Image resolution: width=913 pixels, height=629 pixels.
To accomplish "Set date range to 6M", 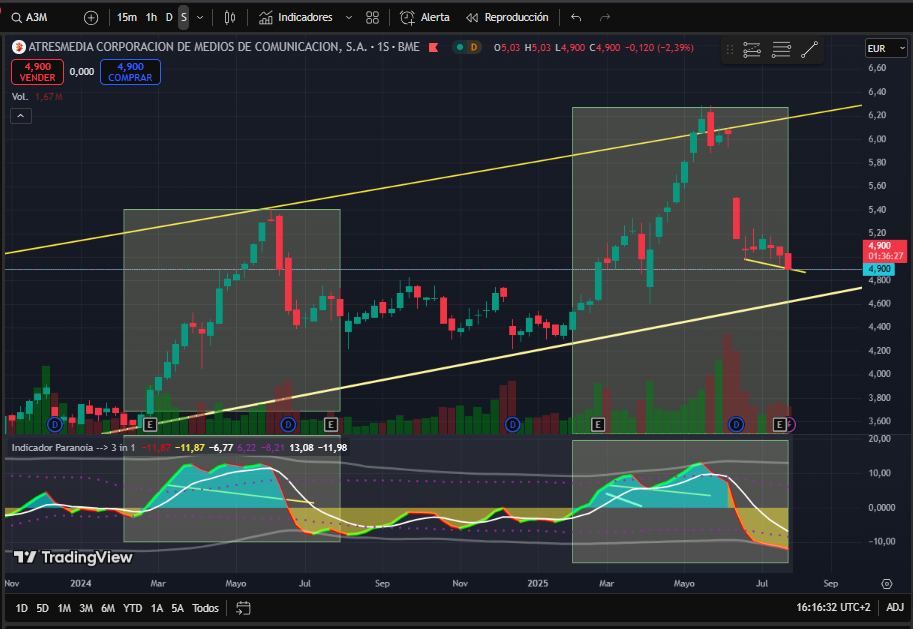I will pos(108,608).
